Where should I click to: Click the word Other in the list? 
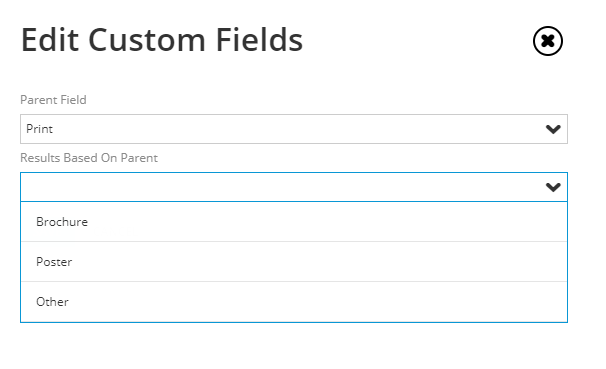pos(52,302)
